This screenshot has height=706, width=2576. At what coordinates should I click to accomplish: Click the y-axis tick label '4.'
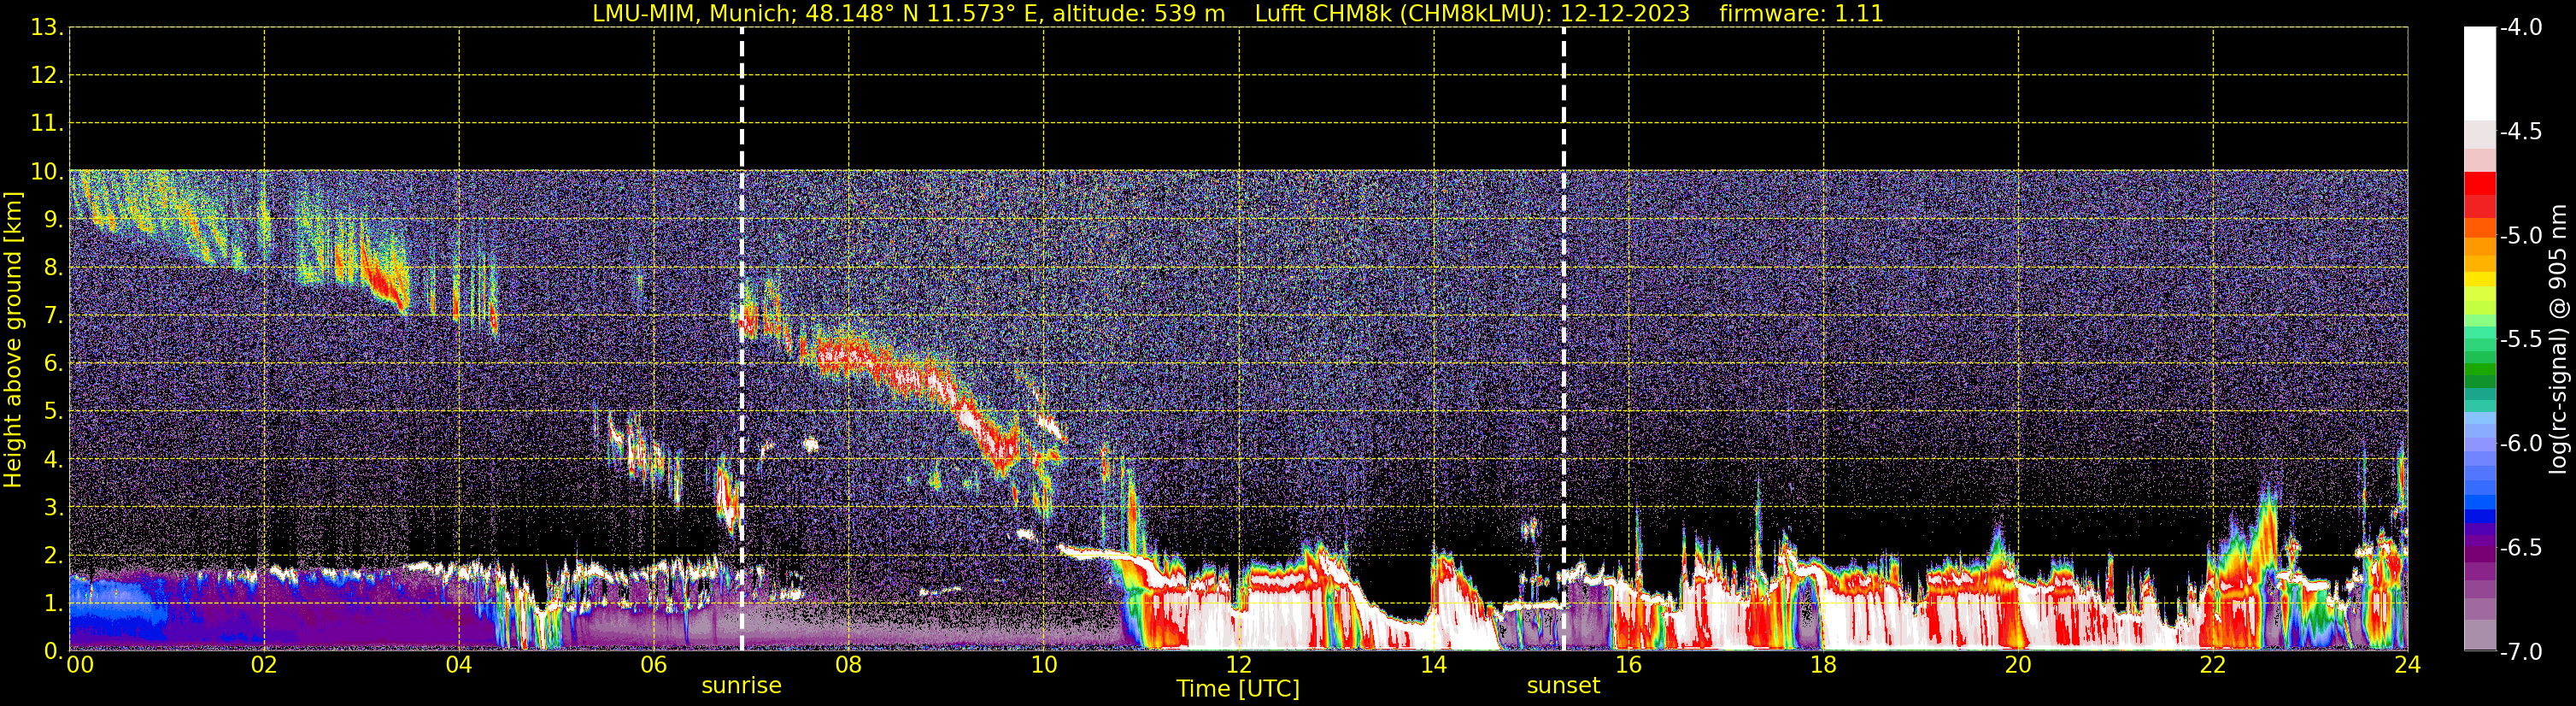53,460
